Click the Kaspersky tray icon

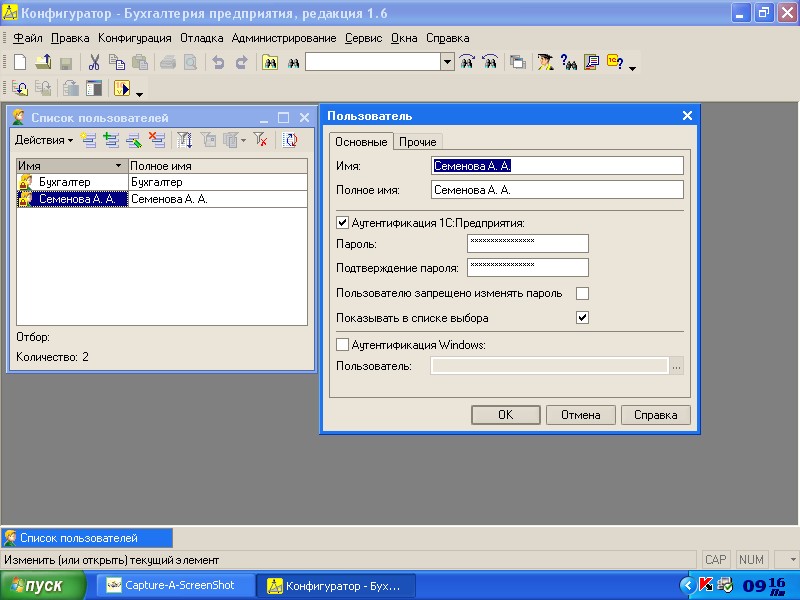(705, 585)
